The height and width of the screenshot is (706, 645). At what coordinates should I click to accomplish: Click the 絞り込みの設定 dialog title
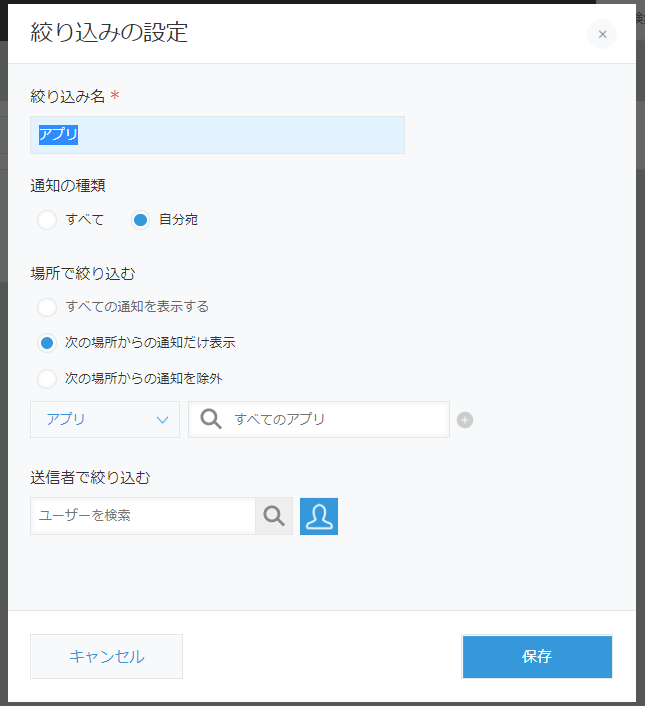[109, 32]
